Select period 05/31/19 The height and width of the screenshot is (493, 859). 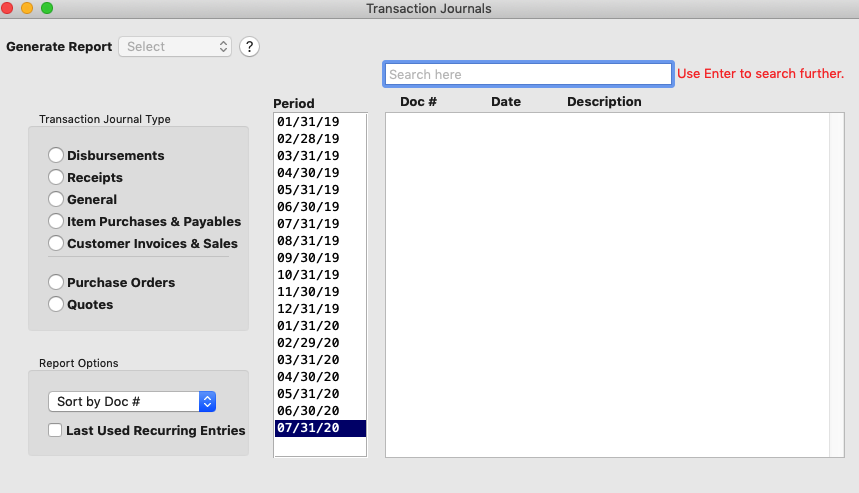[x=320, y=190]
